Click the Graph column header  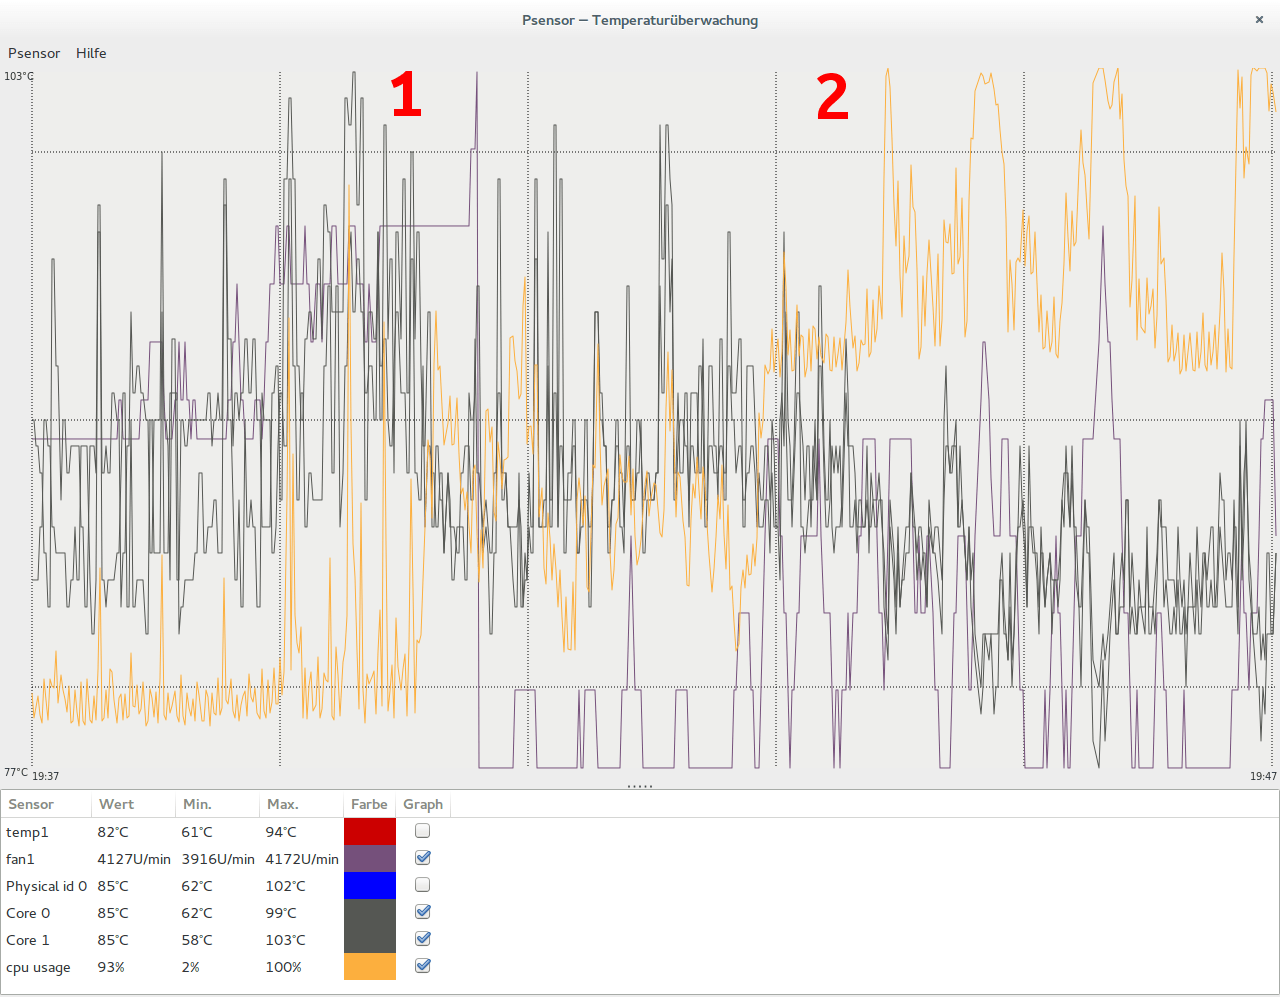click(x=423, y=804)
